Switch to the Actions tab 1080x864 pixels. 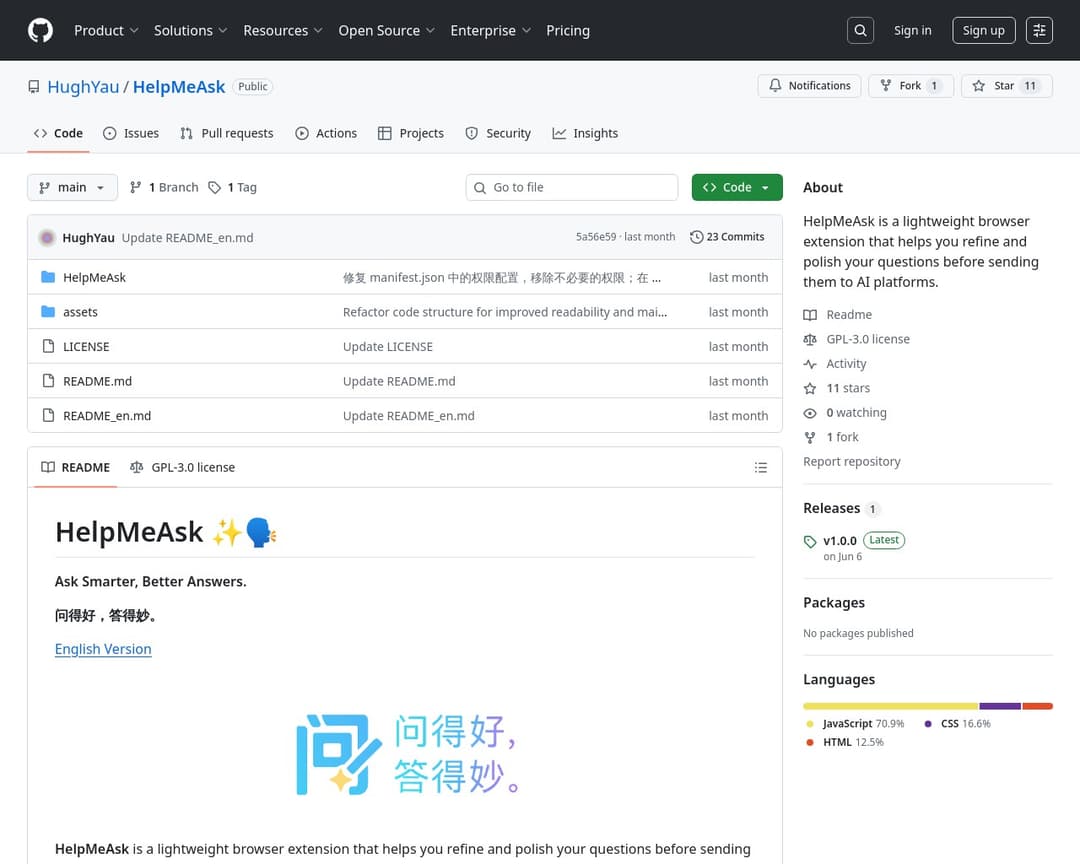click(x=326, y=133)
